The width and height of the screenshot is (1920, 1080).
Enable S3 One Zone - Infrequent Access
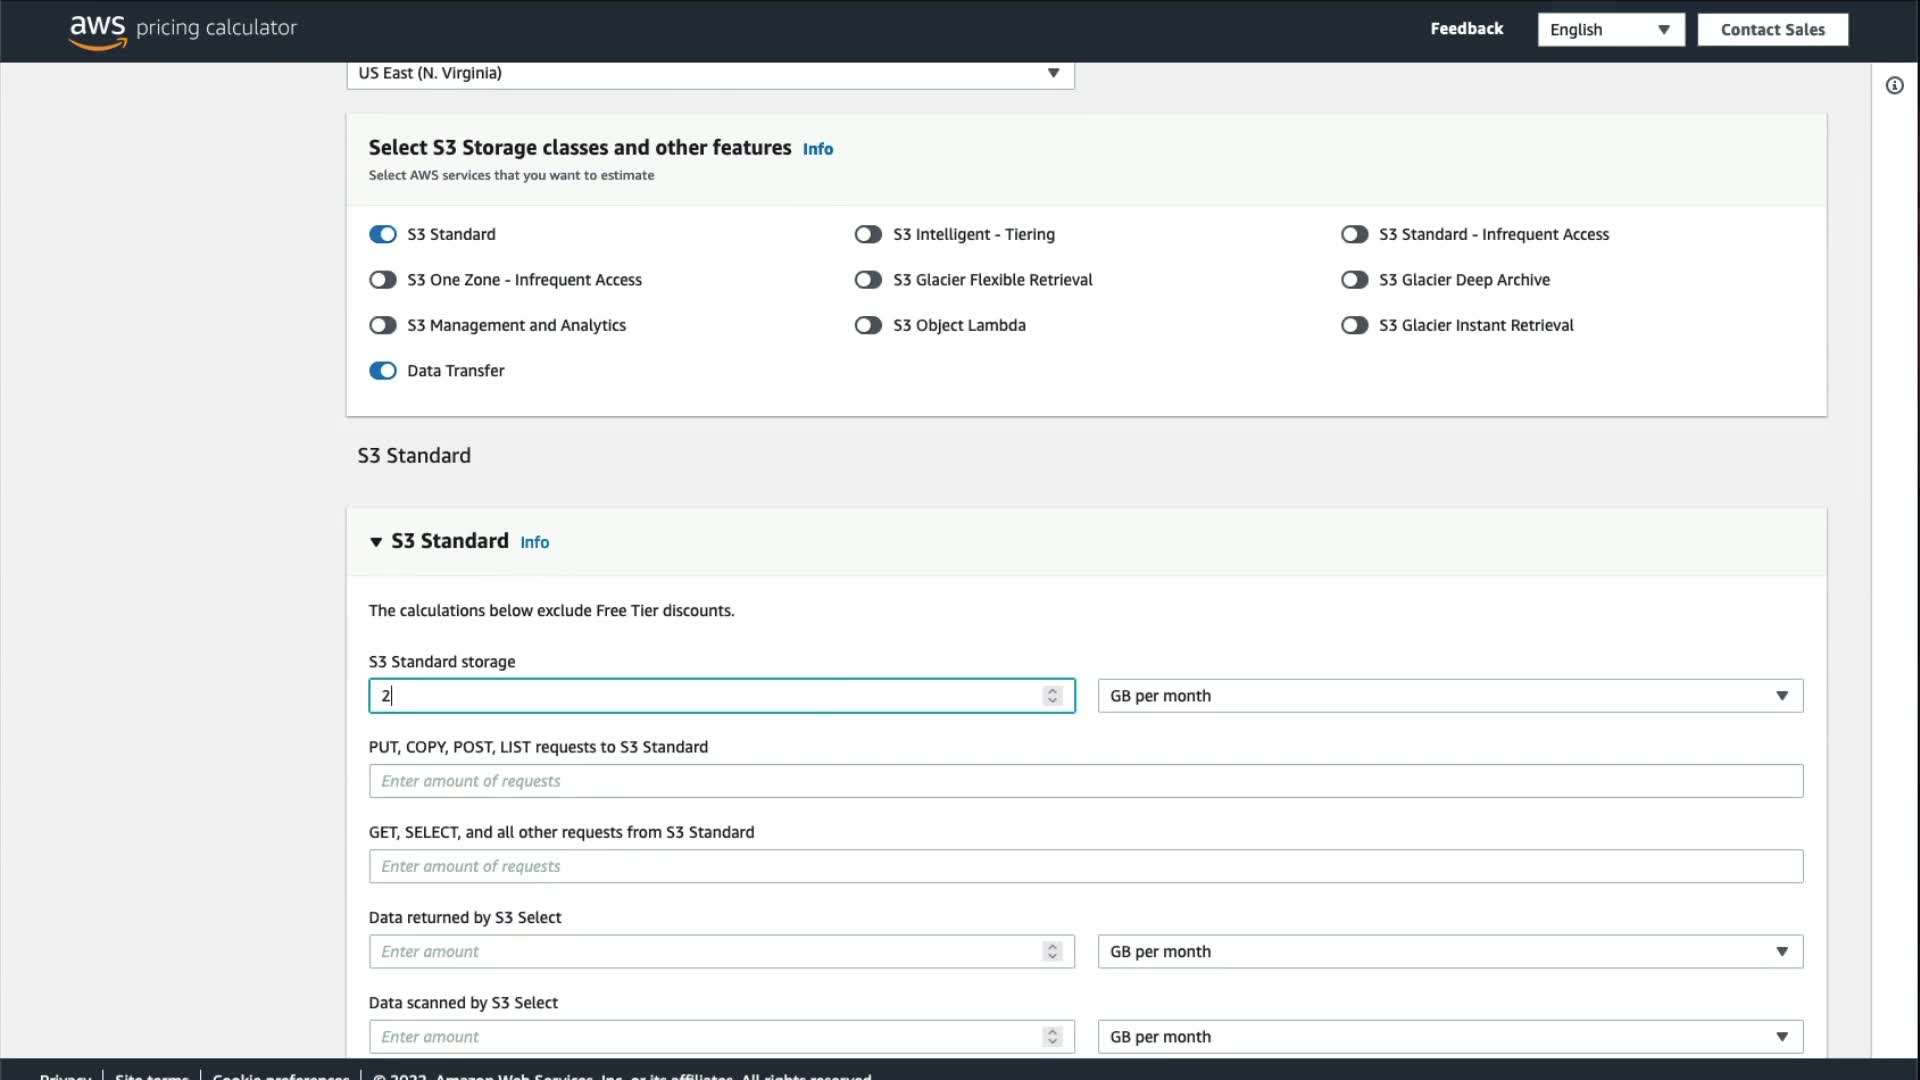coord(383,280)
